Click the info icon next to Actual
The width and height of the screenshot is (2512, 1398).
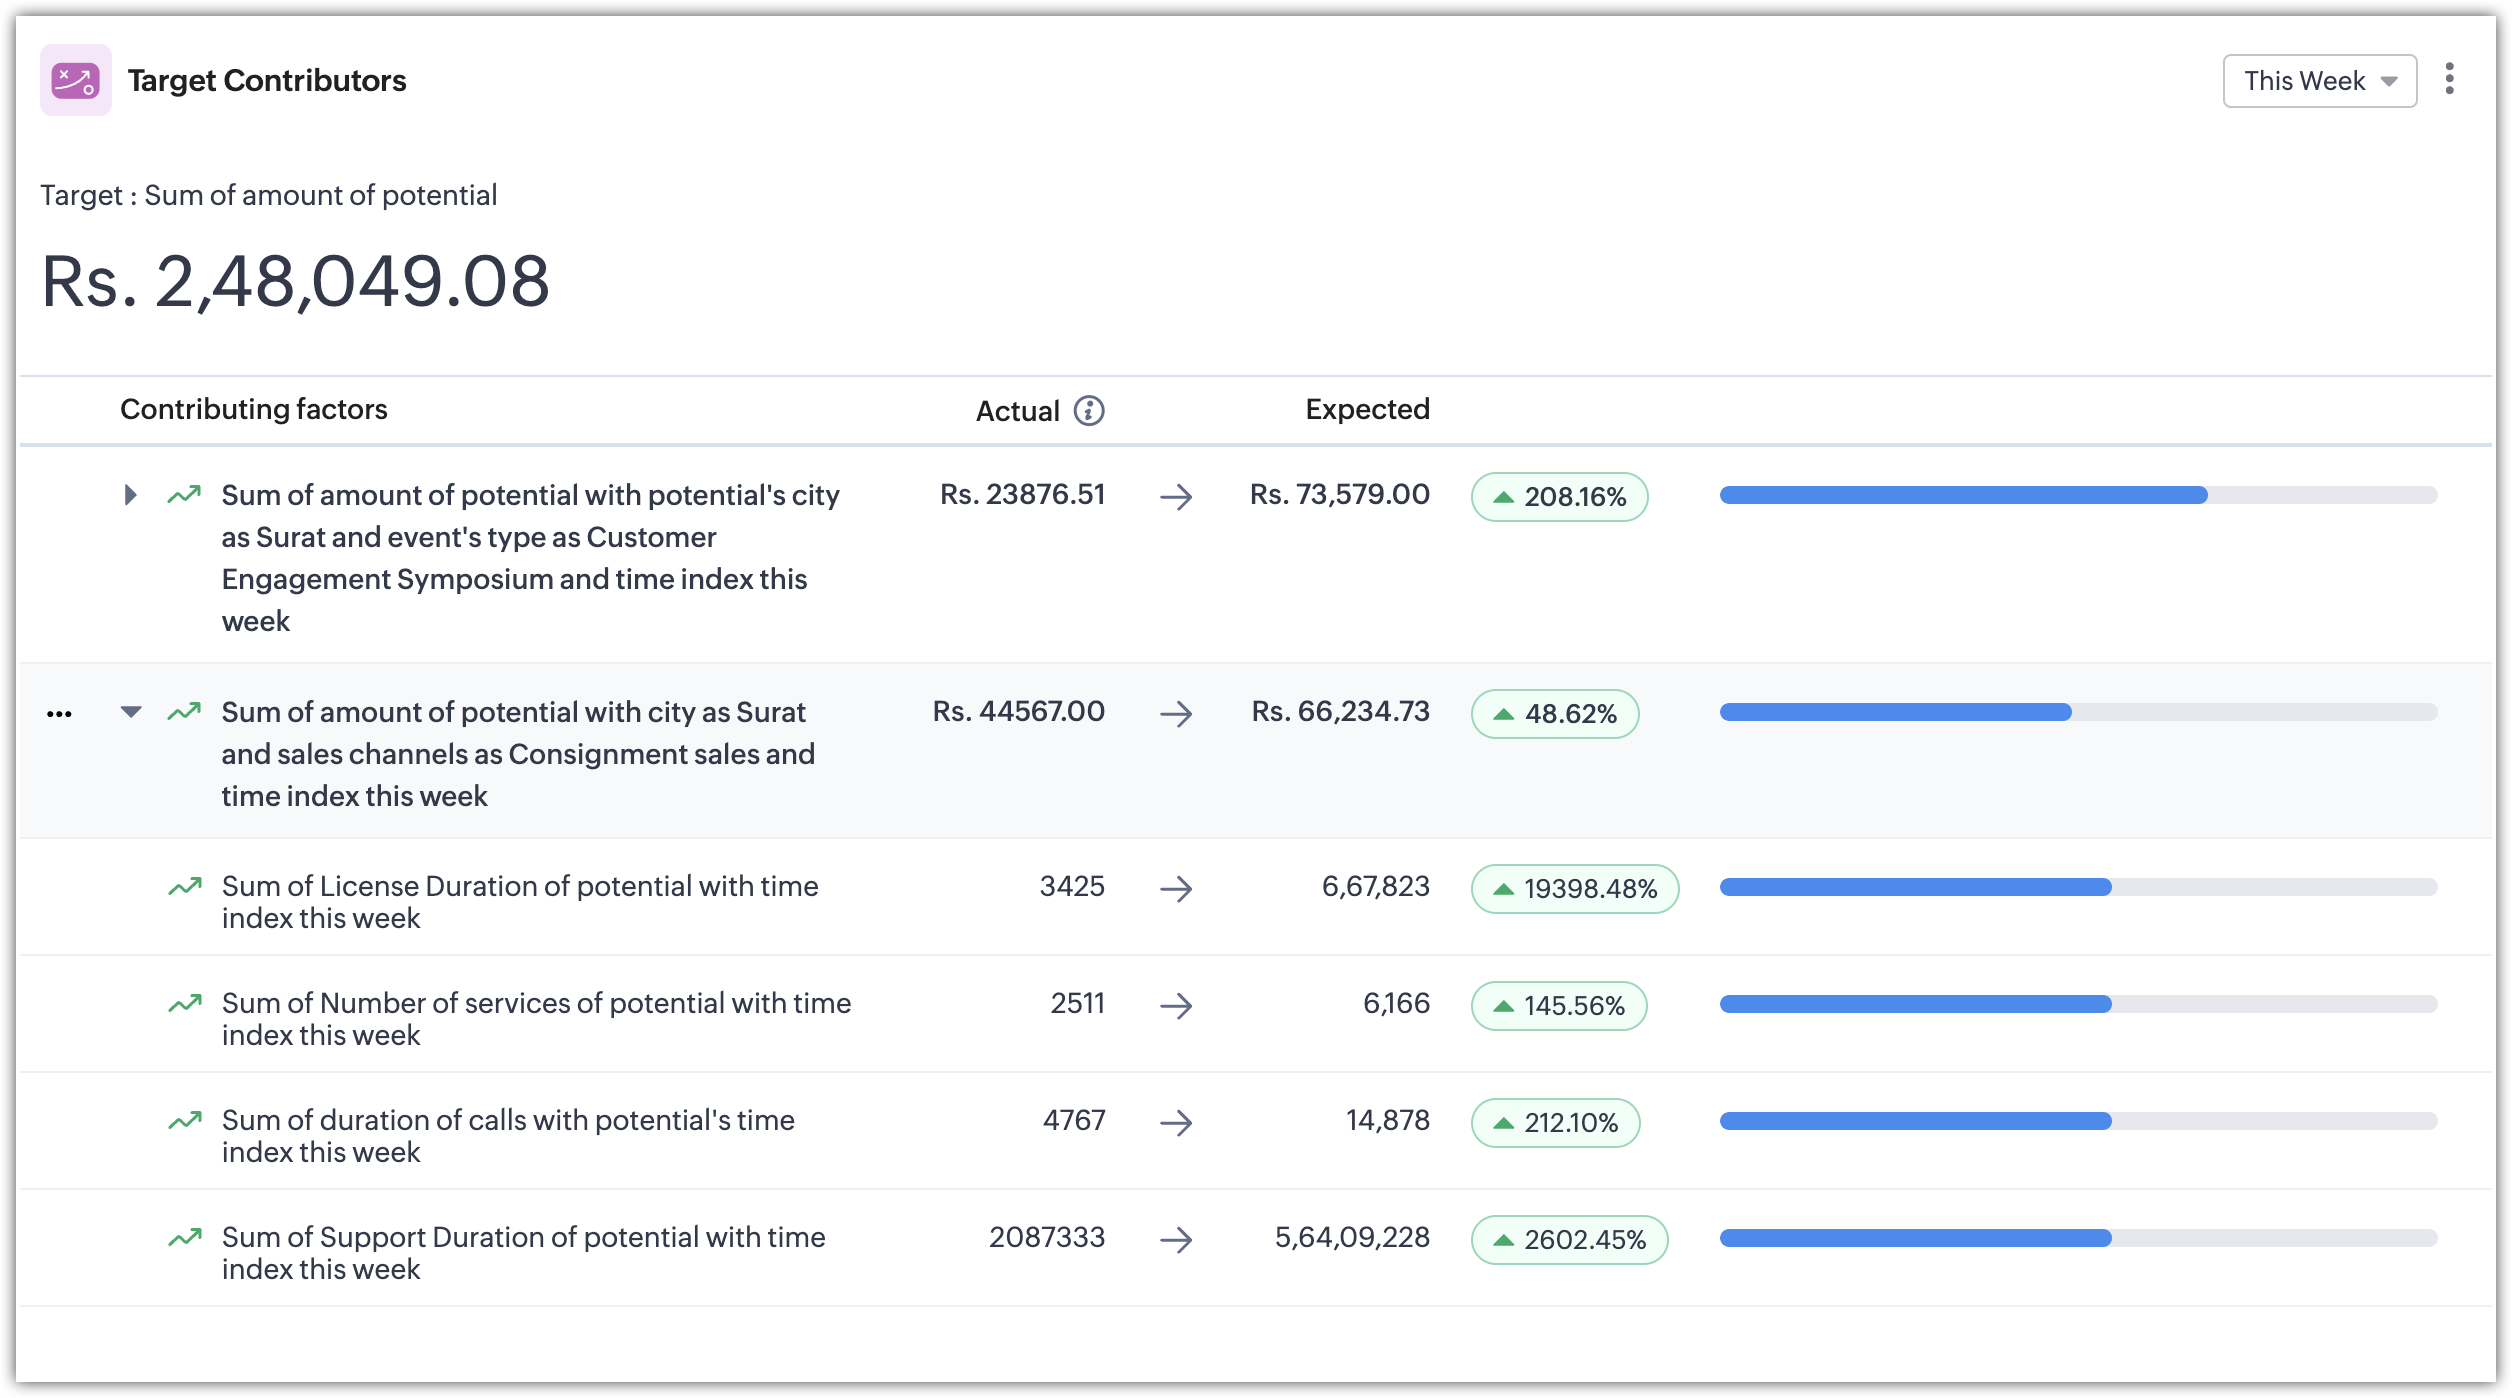click(x=1089, y=411)
